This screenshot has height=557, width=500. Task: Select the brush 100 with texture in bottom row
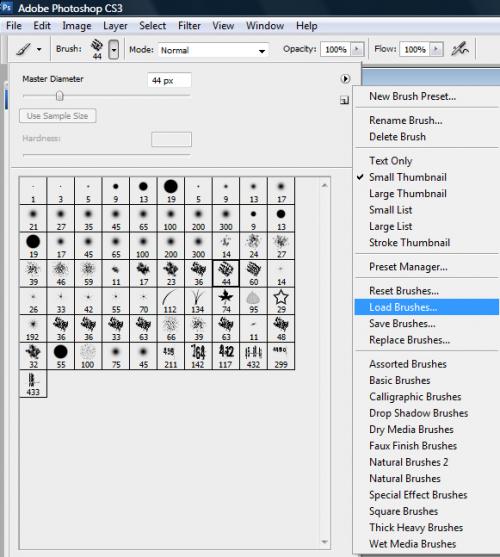point(88,356)
